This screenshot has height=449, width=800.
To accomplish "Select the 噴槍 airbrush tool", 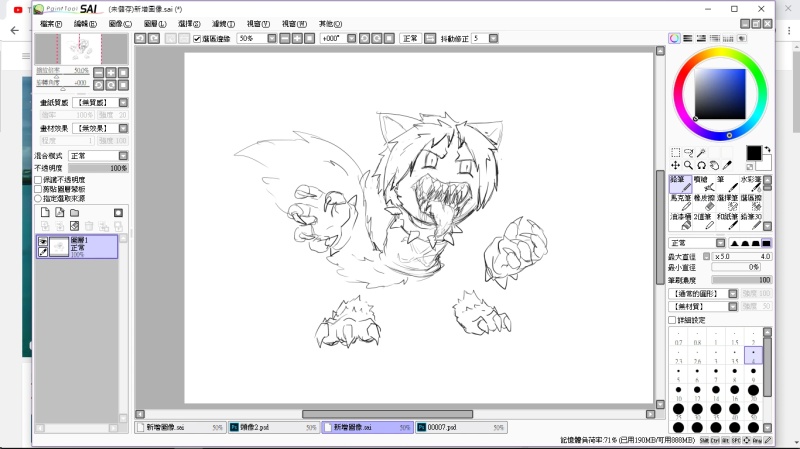I will point(704,184).
